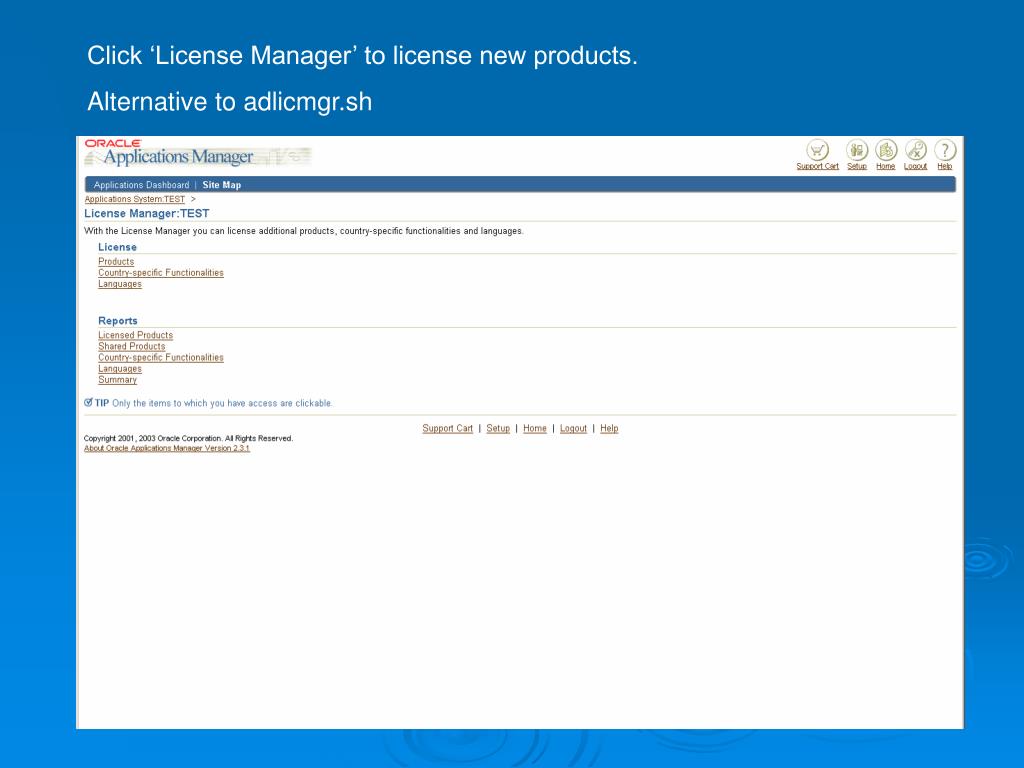Image resolution: width=1024 pixels, height=768 pixels.
Task: Click License Manager:TEST page heading
Action: point(147,214)
